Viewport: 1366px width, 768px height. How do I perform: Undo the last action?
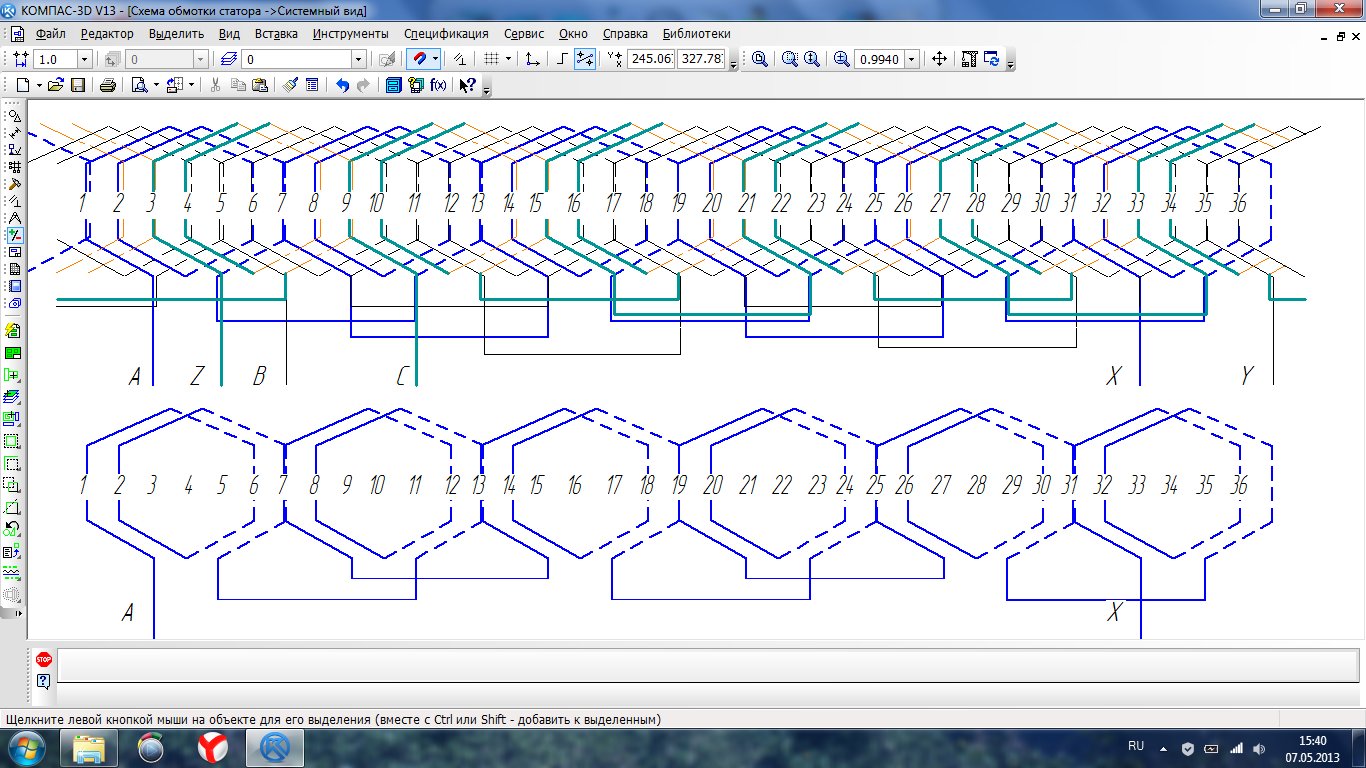(342, 85)
